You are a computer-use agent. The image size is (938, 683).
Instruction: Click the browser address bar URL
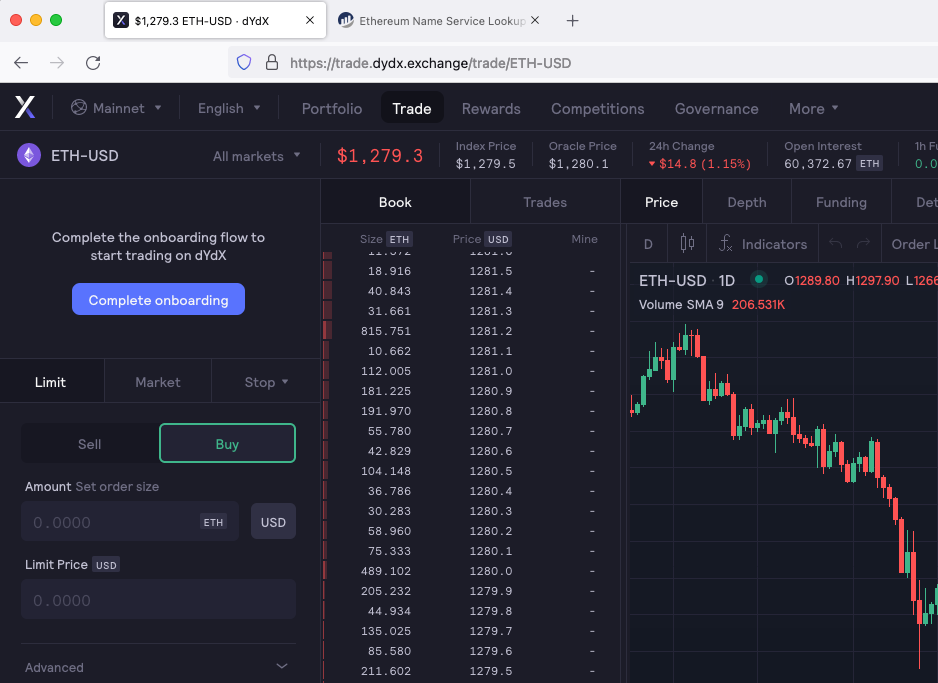[430, 63]
